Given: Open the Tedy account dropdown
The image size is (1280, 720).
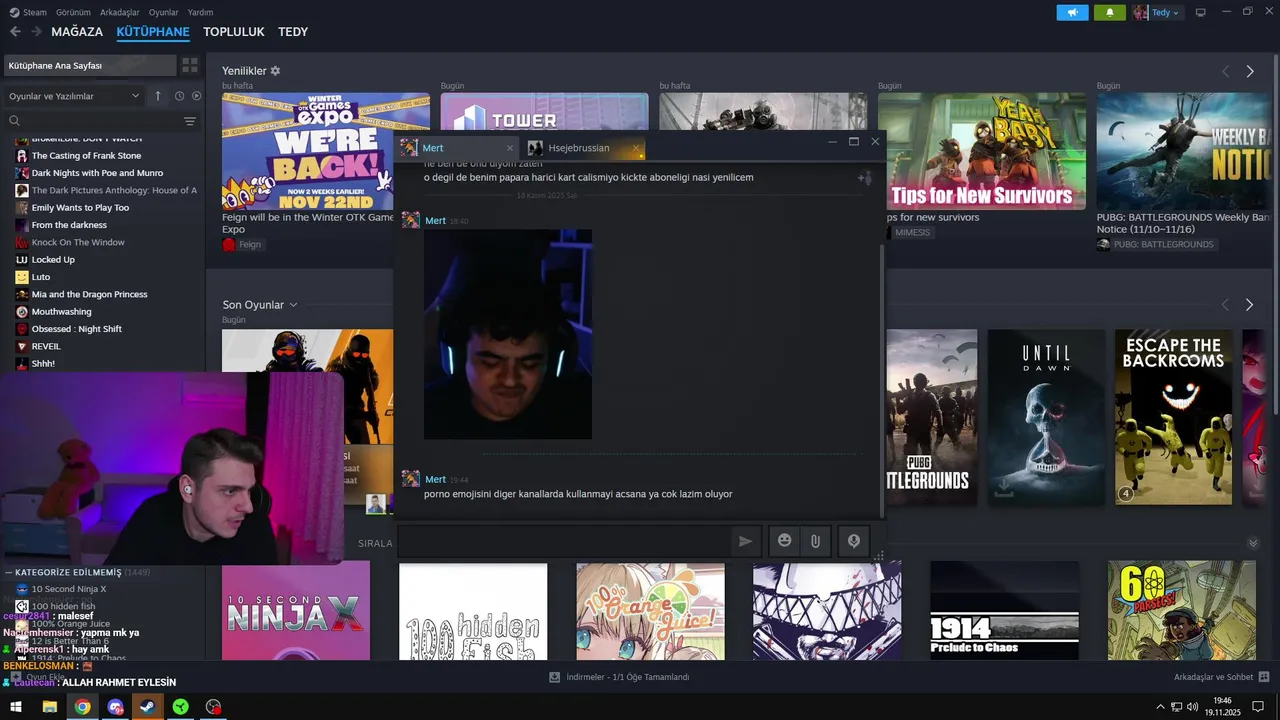Looking at the screenshot, I should 1157,13.
